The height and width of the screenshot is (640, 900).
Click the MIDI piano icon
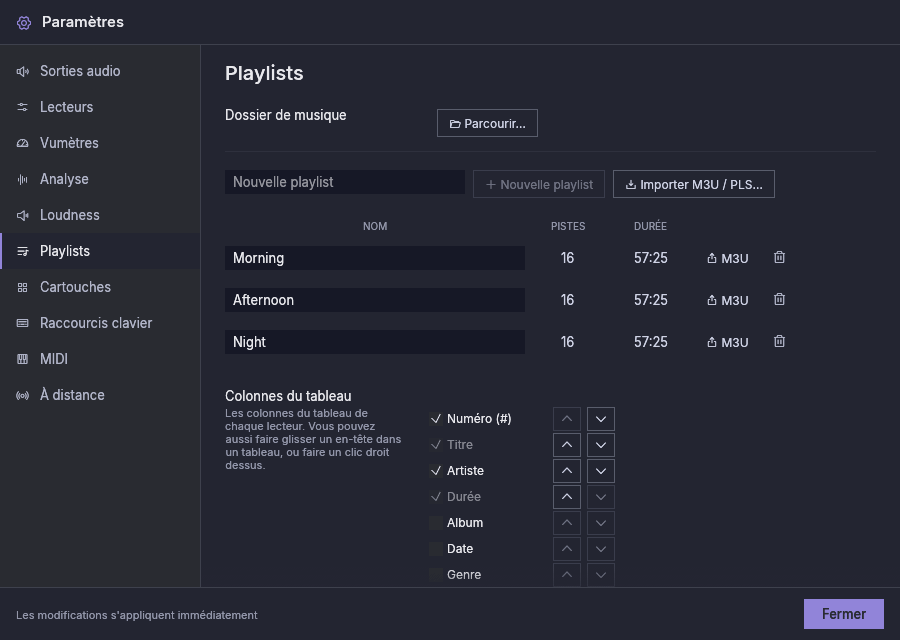pos(22,359)
